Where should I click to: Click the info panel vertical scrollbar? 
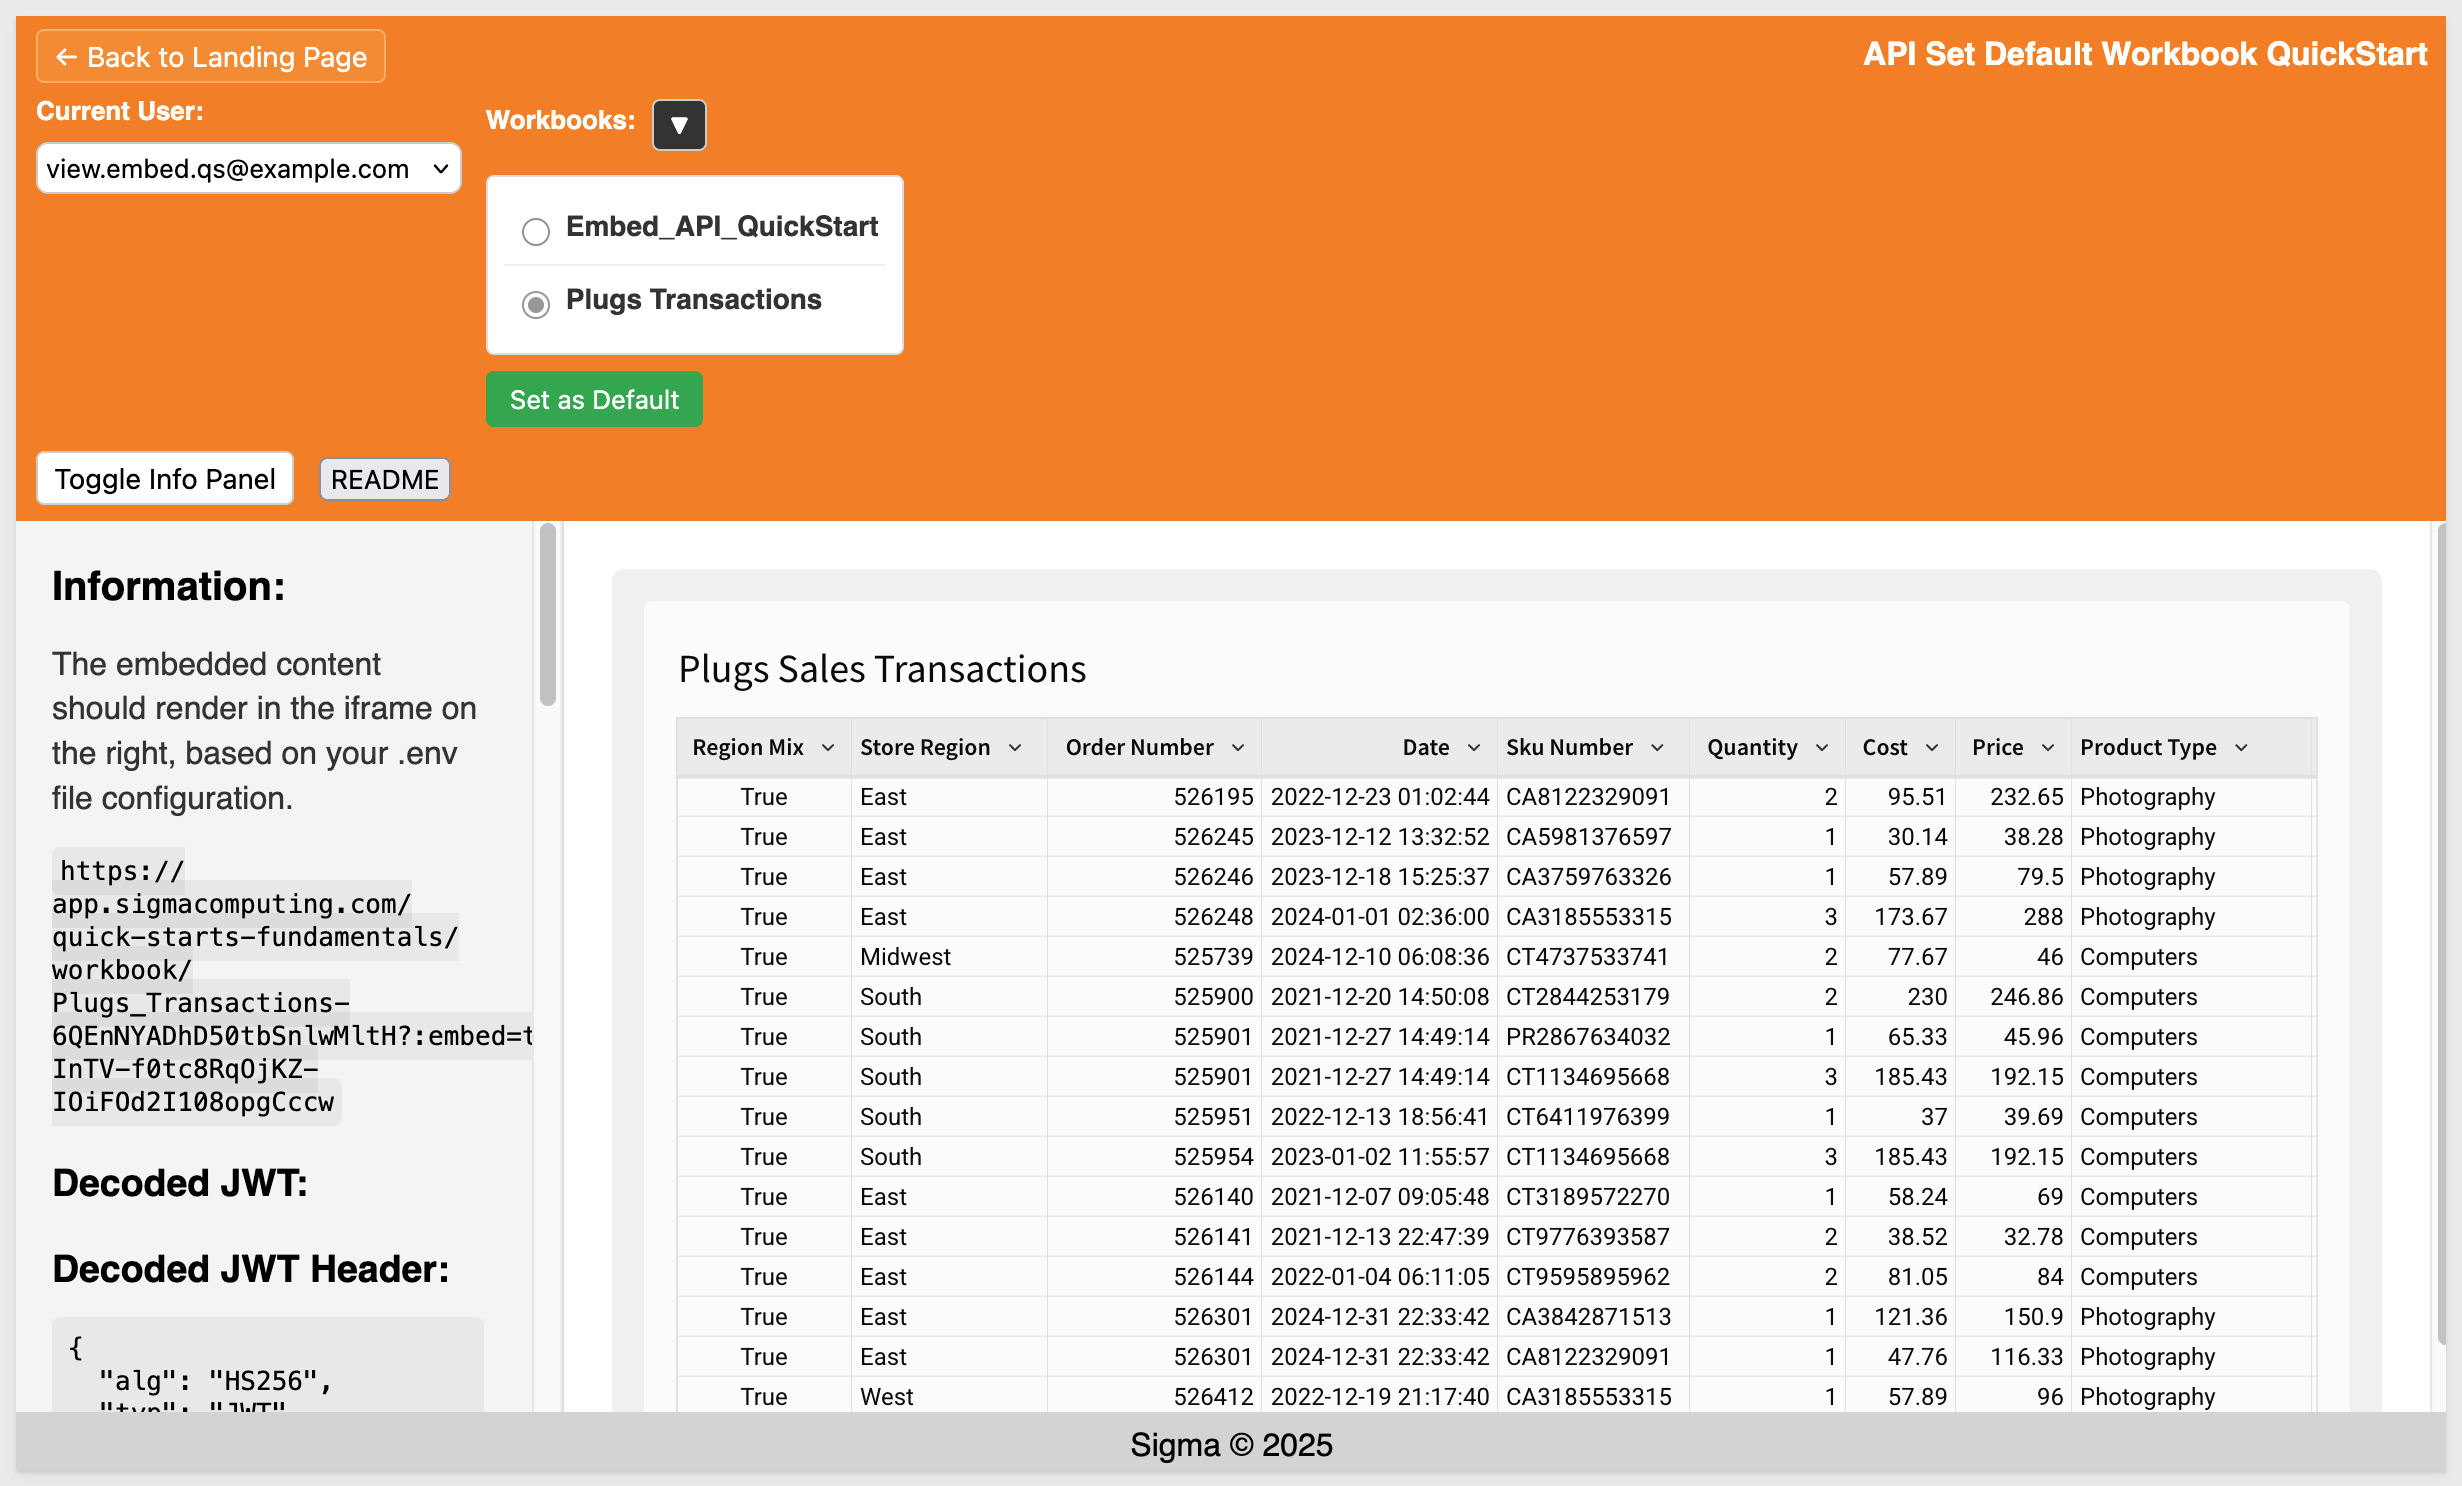coord(547,614)
